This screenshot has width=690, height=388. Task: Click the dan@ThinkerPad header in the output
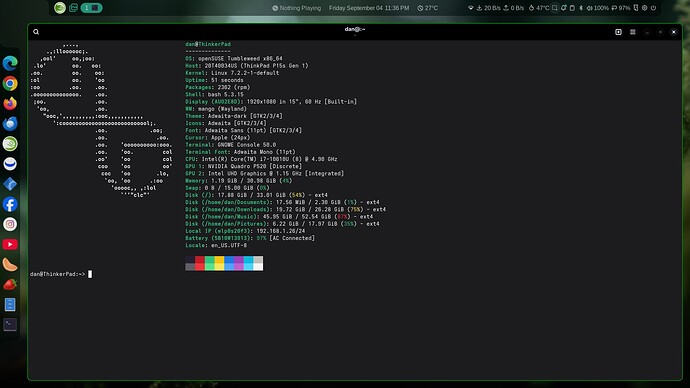(208, 44)
